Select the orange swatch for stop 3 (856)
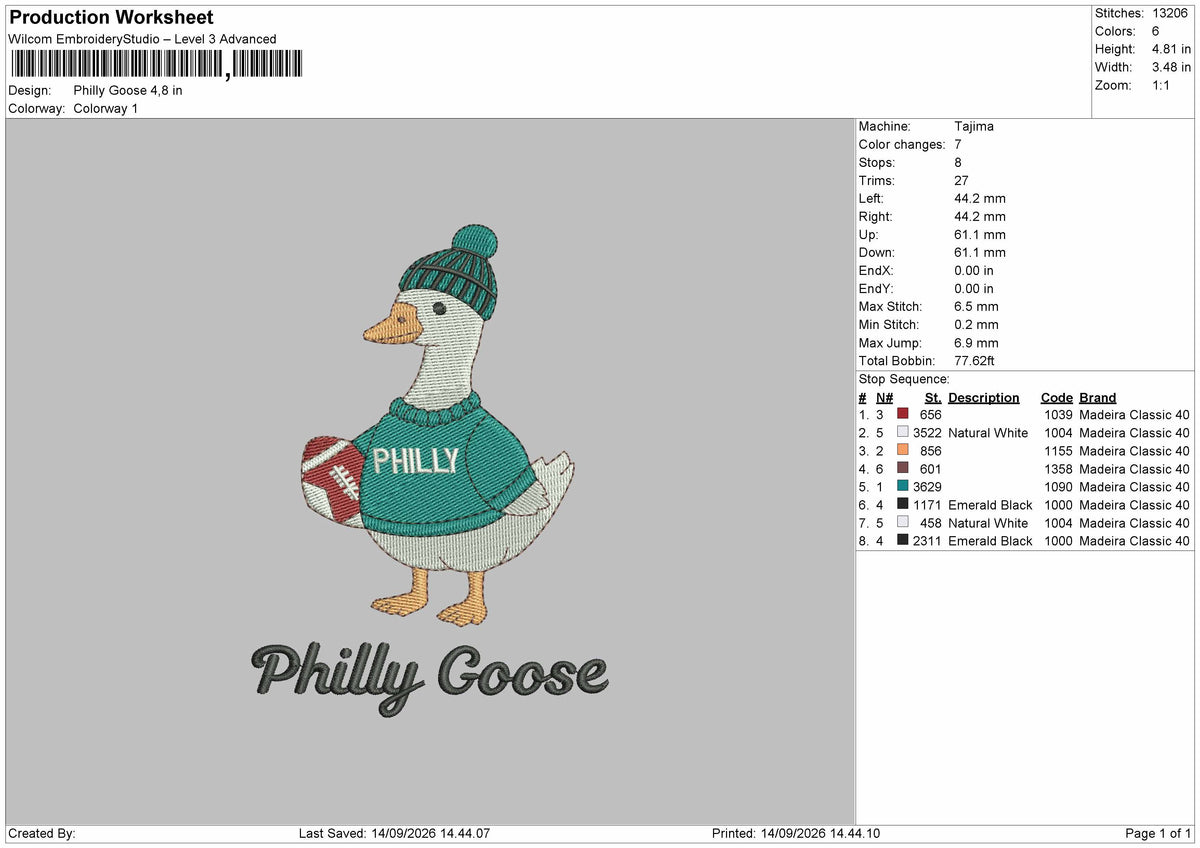Image resolution: width=1200 pixels, height=848 pixels. (x=903, y=451)
